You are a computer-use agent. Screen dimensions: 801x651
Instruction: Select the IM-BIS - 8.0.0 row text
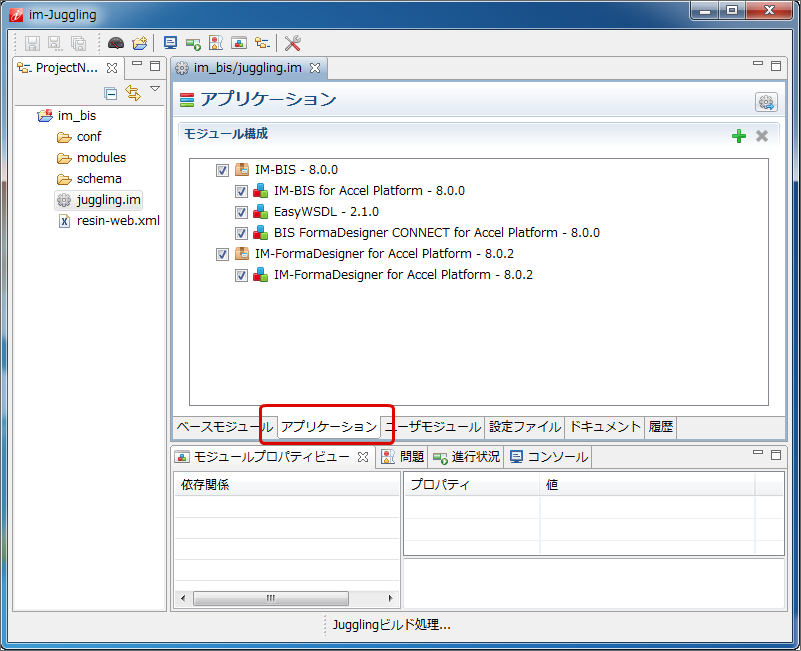click(x=296, y=170)
